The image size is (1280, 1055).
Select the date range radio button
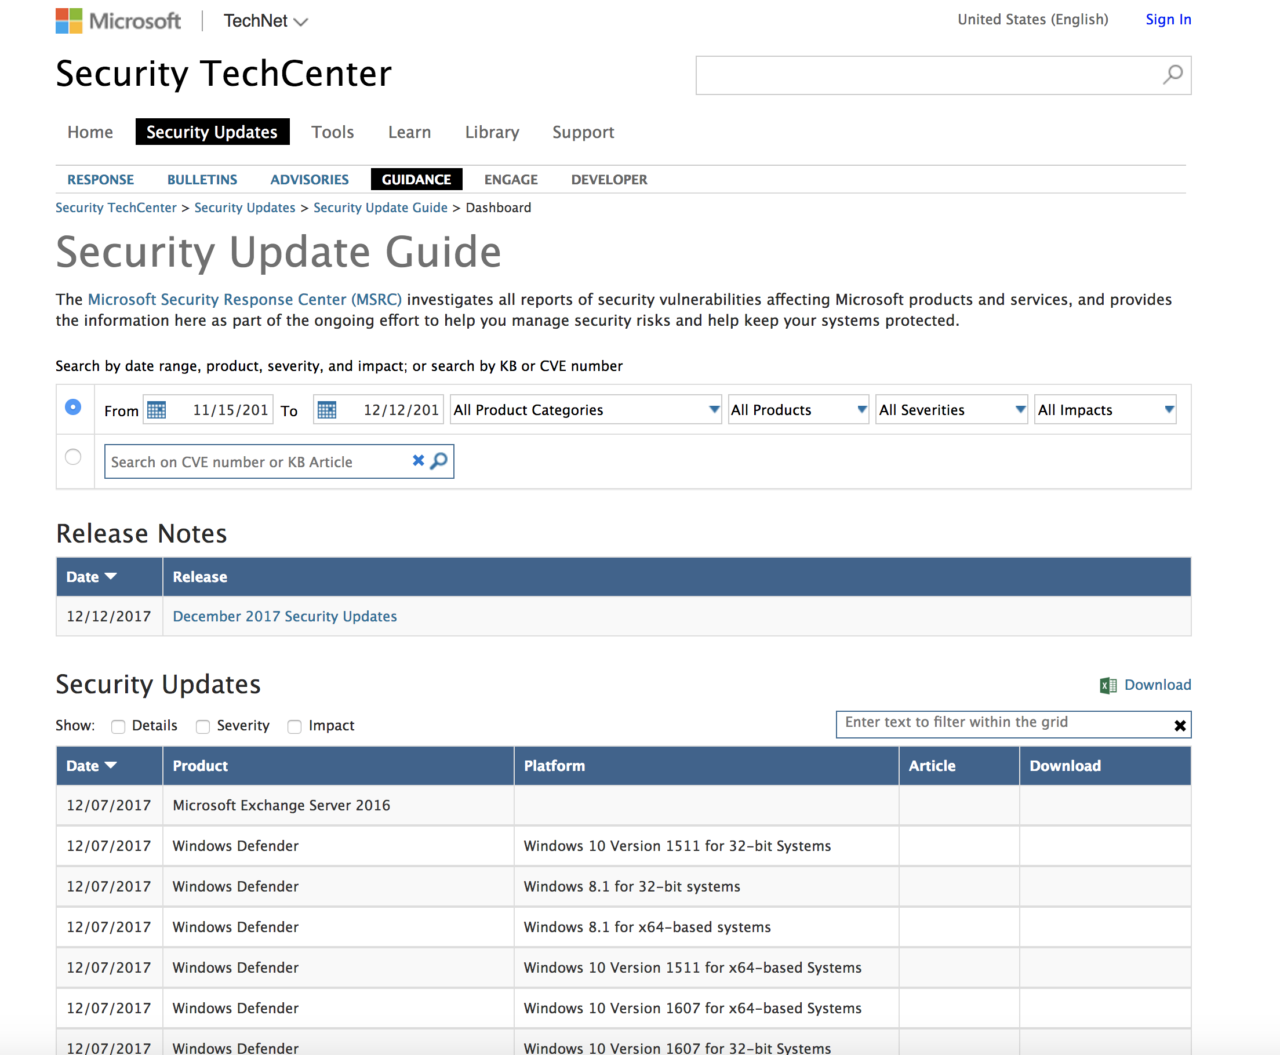point(73,407)
